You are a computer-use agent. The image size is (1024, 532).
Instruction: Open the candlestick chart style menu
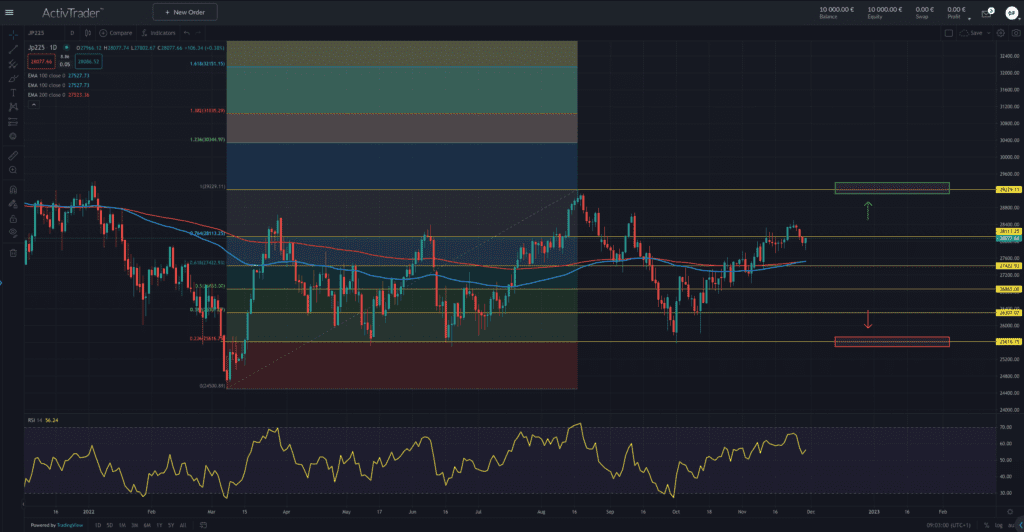coord(88,33)
